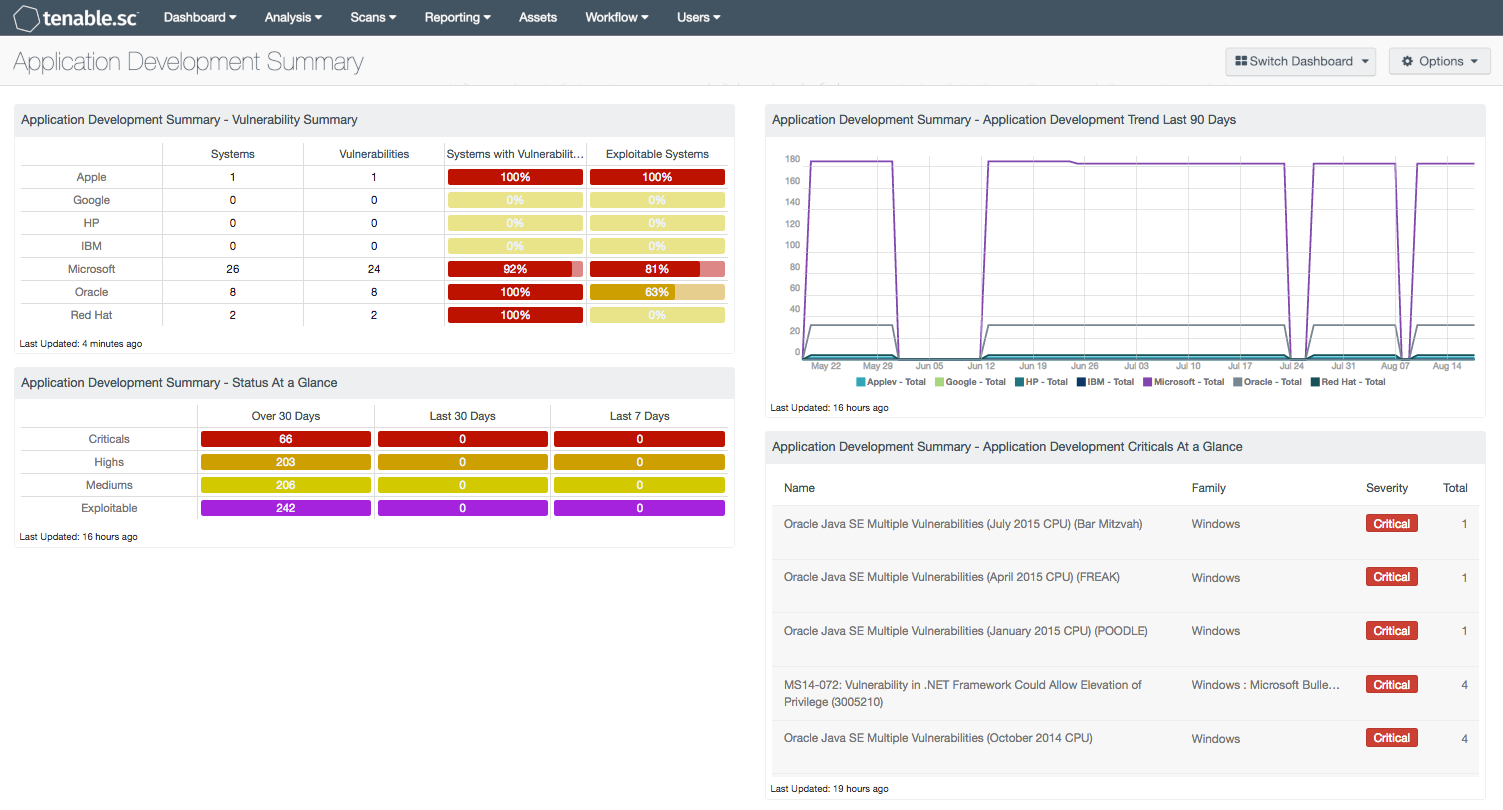
Task: Click the Tenable.sc hexagon logo
Action: tap(25, 18)
